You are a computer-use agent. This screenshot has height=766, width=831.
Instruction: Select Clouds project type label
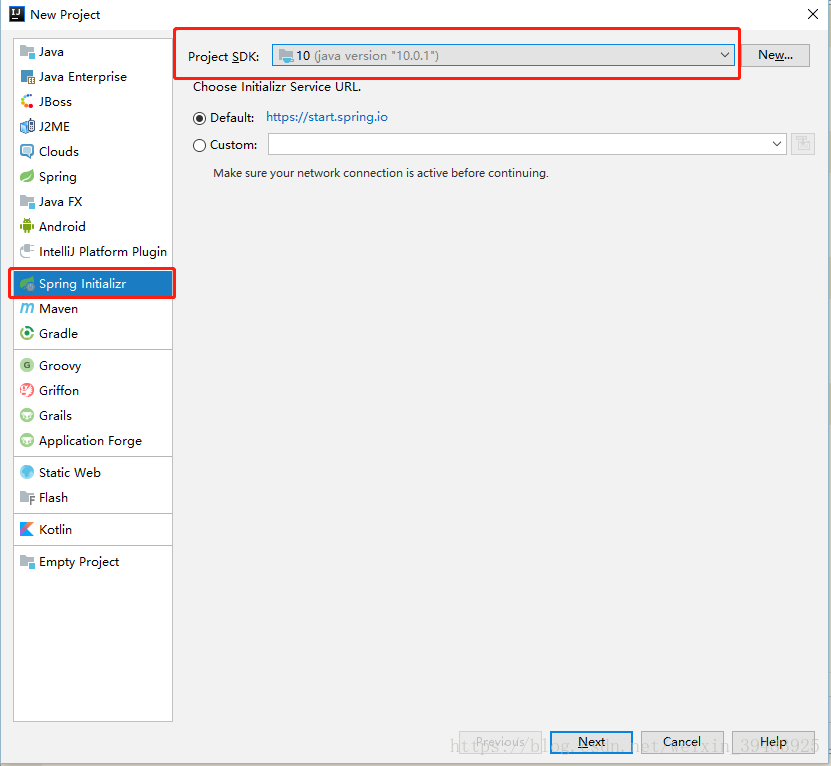(x=59, y=152)
